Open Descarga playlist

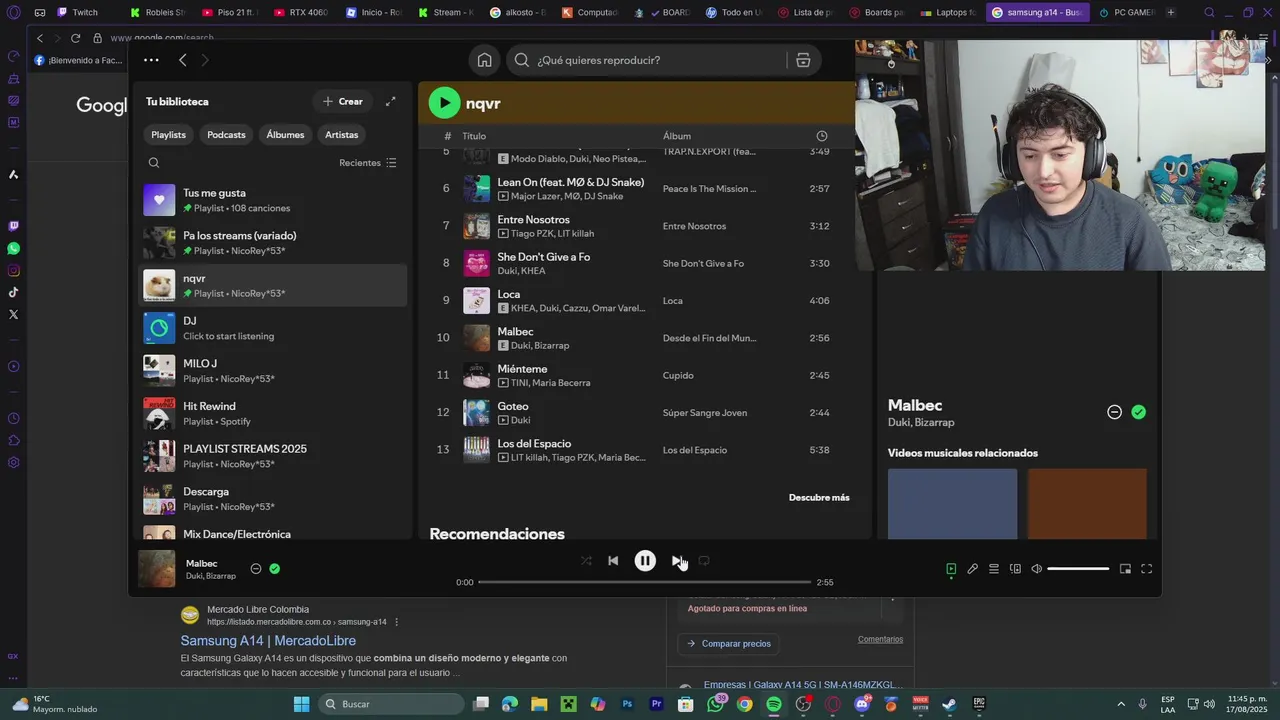point(272,499)
